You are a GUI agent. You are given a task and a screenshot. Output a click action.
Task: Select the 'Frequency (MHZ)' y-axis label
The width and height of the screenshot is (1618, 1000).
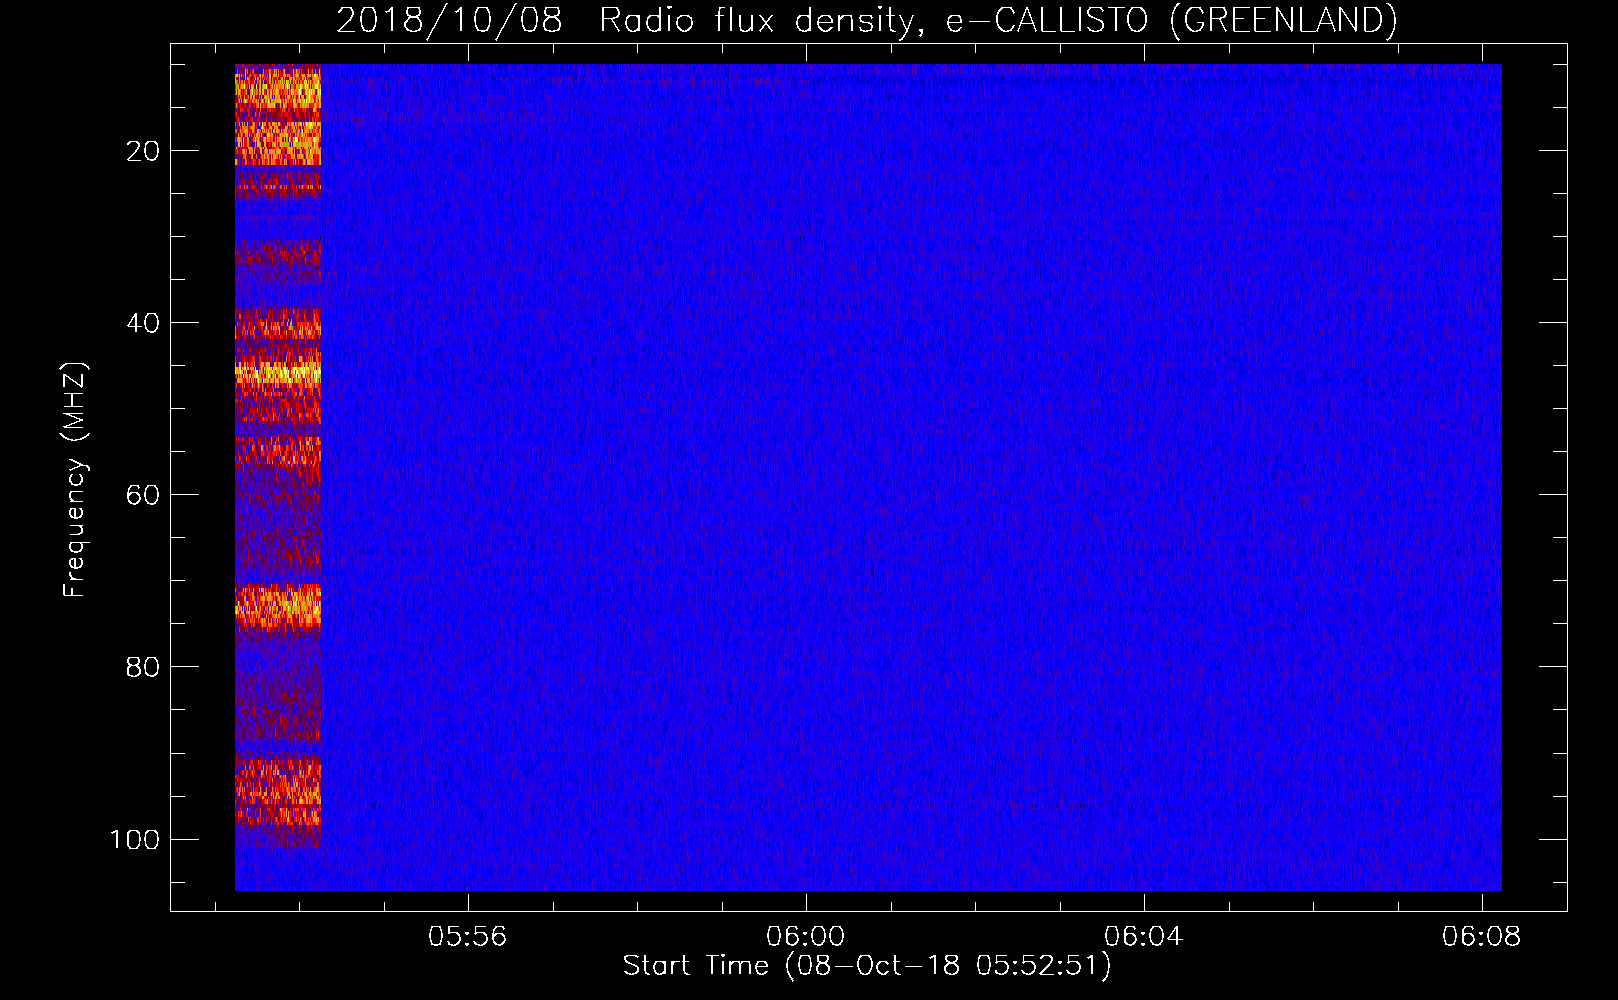pyautogui.click(x=75, y=479)
